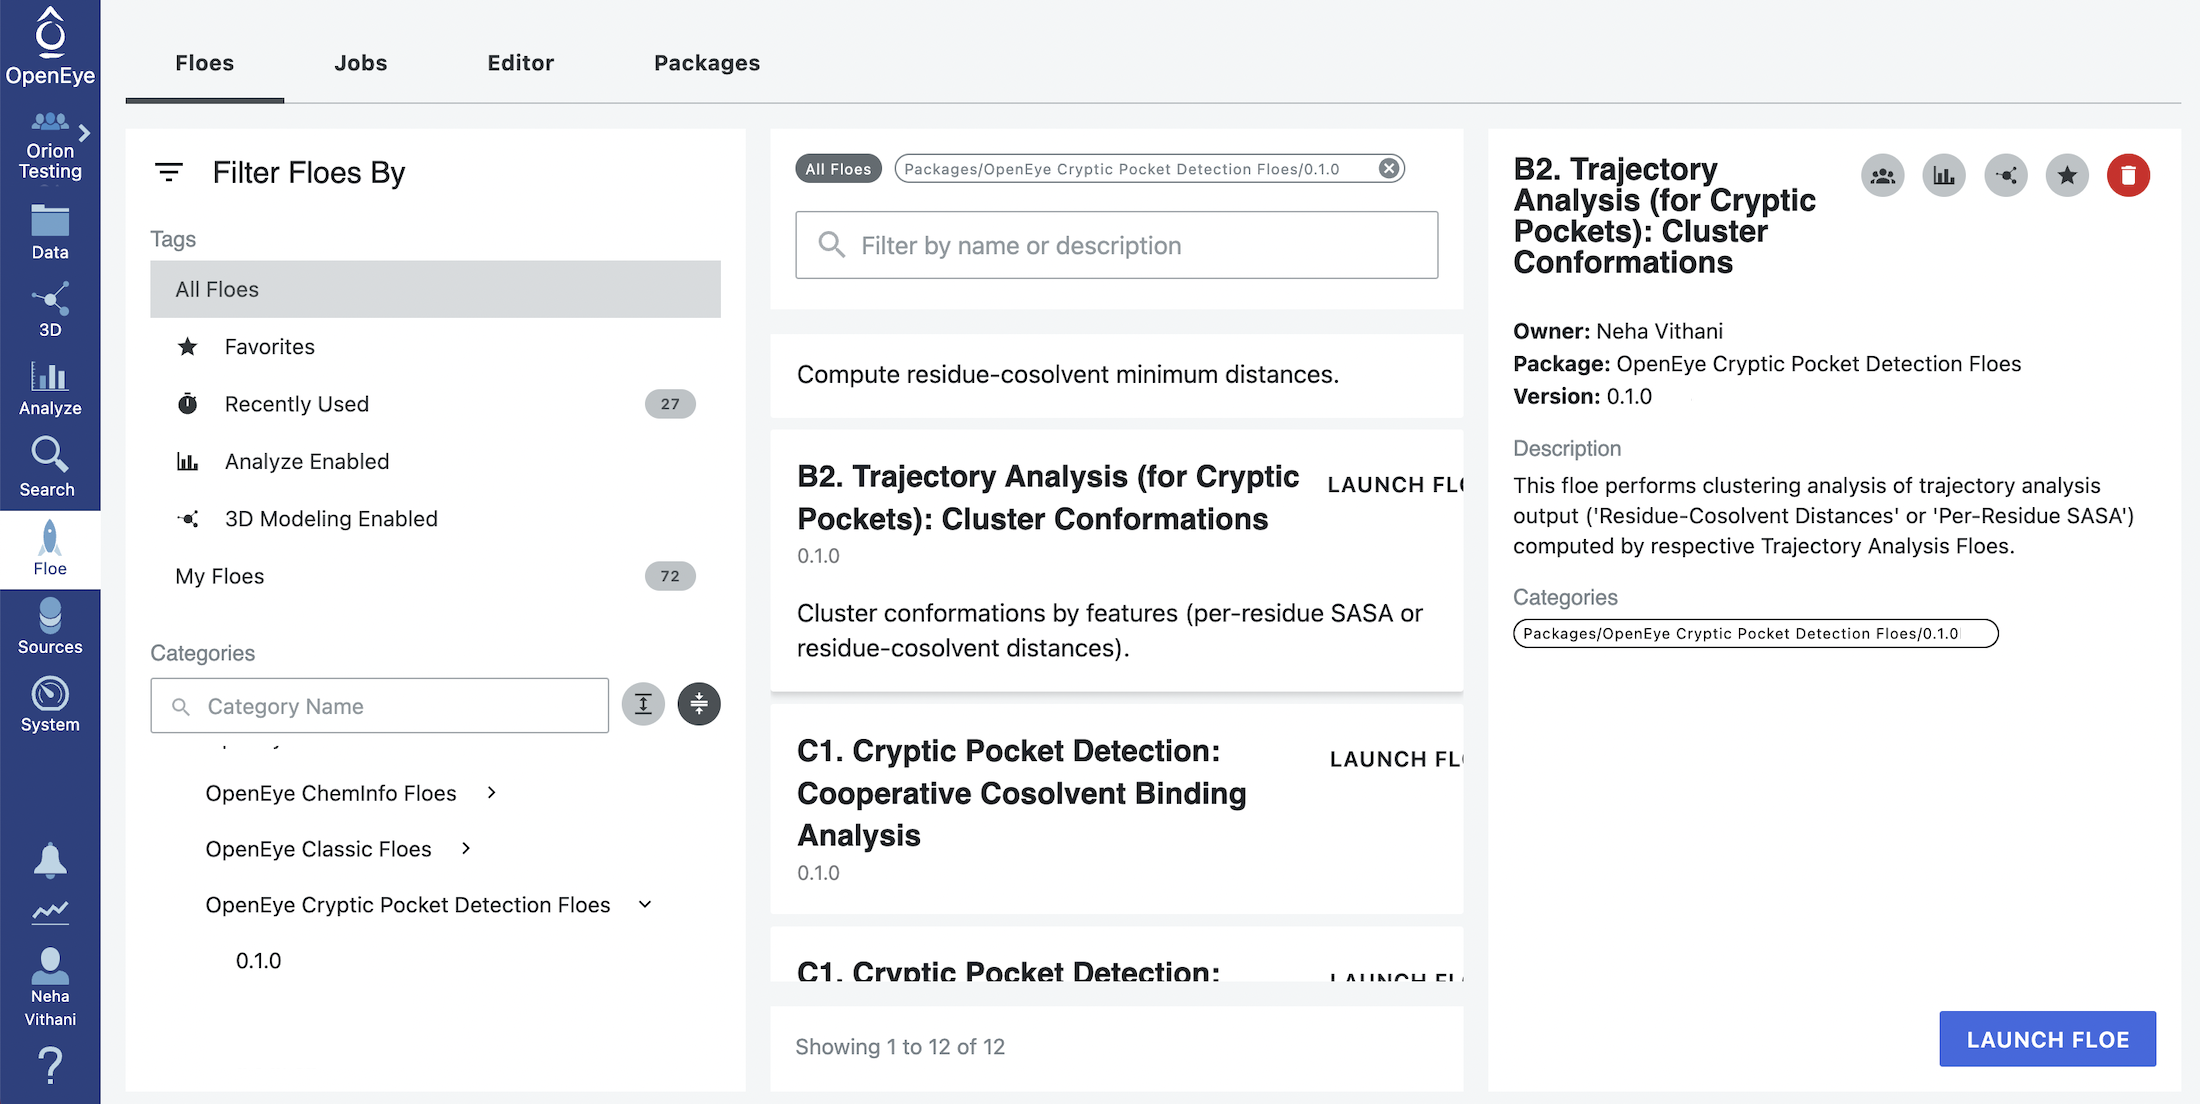Open the Sources panel from the sidebar
The image size is (2200, 1104).
(x=49, y=626)
